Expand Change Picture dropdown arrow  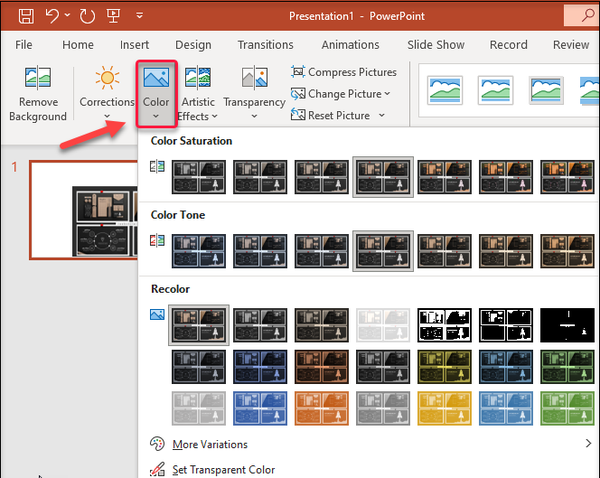387,93
